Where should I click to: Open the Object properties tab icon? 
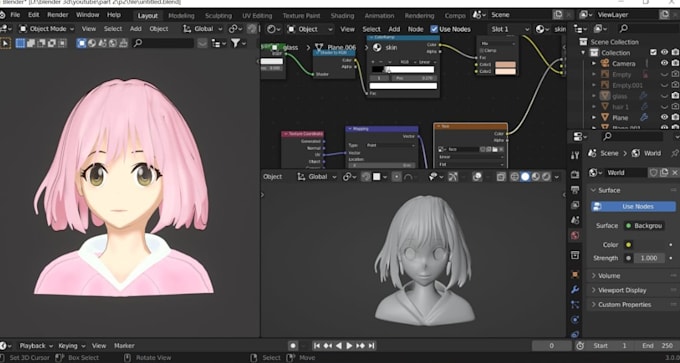575,275
